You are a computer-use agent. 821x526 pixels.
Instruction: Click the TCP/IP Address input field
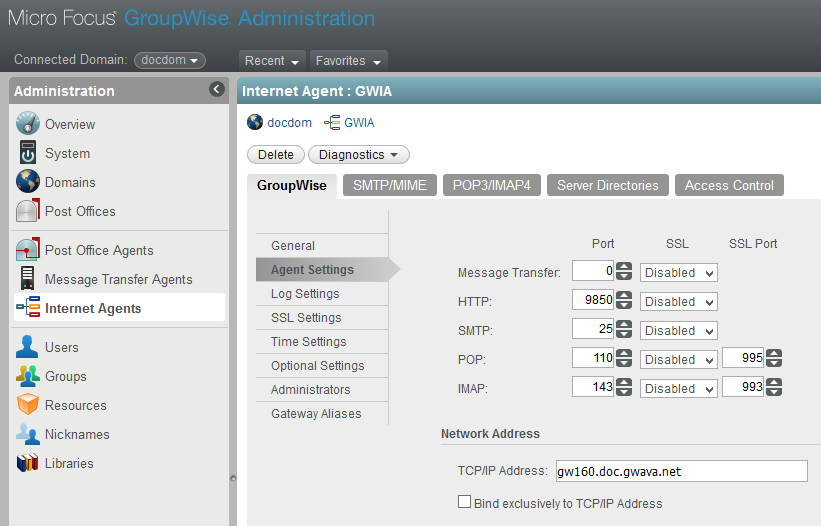click(x=682, y=471)
